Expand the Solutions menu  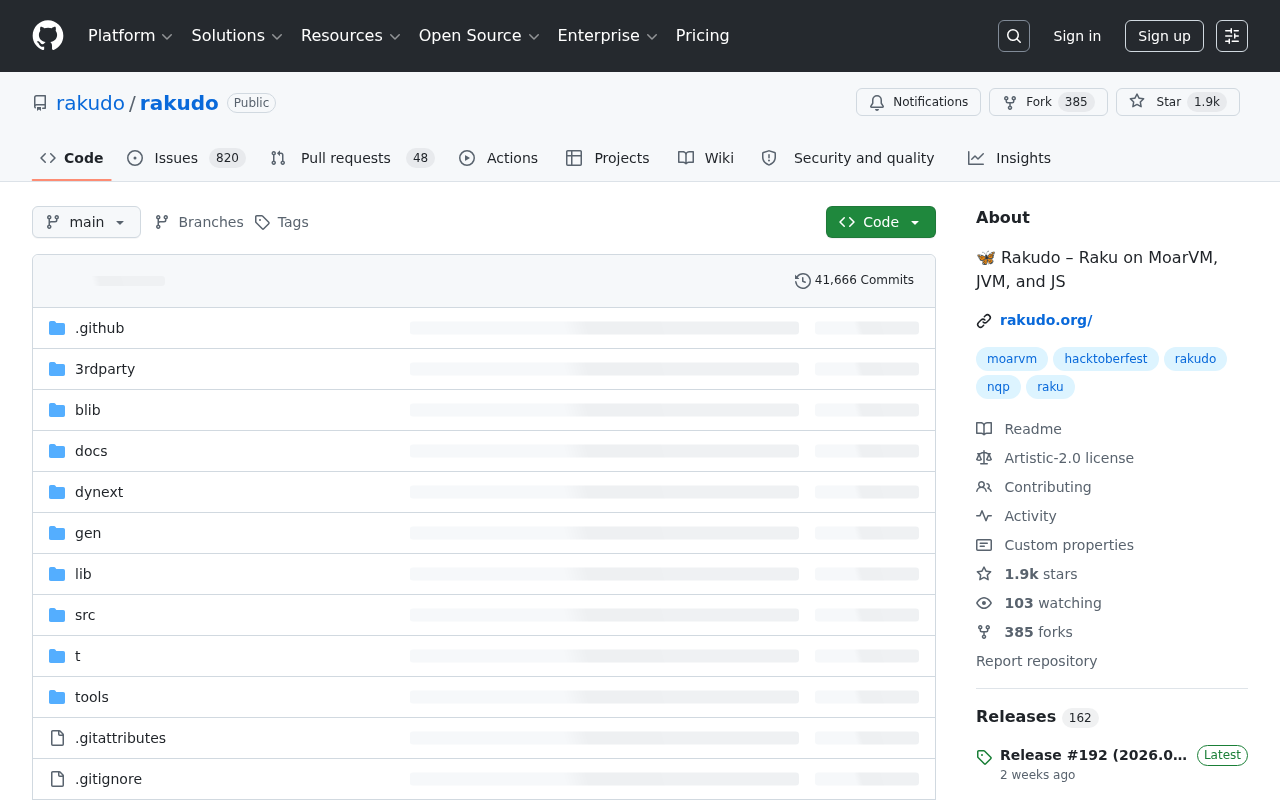tap(237, 36)
